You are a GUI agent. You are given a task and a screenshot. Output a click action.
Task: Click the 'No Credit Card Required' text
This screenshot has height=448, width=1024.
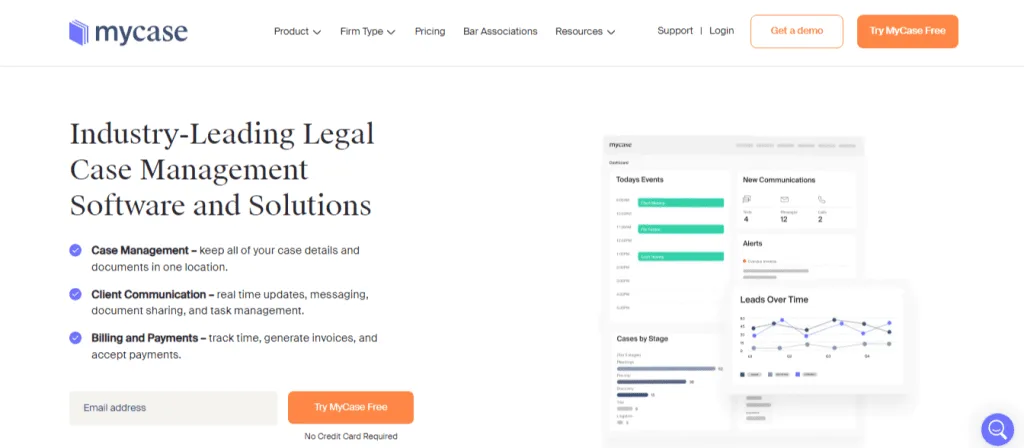click(351, 436)
